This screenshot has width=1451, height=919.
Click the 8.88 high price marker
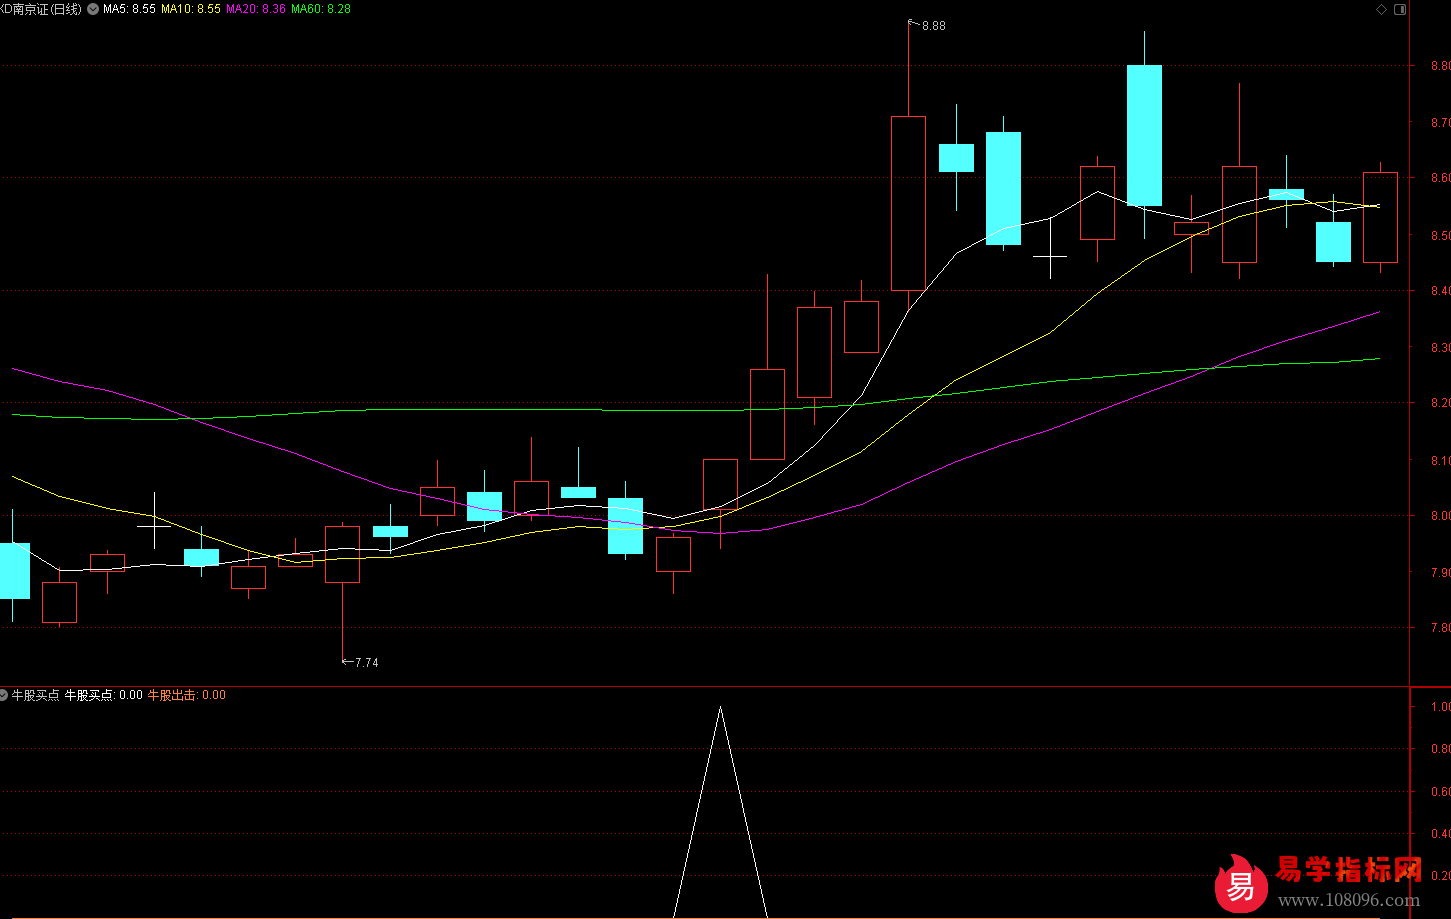click(x=932, y=26)
